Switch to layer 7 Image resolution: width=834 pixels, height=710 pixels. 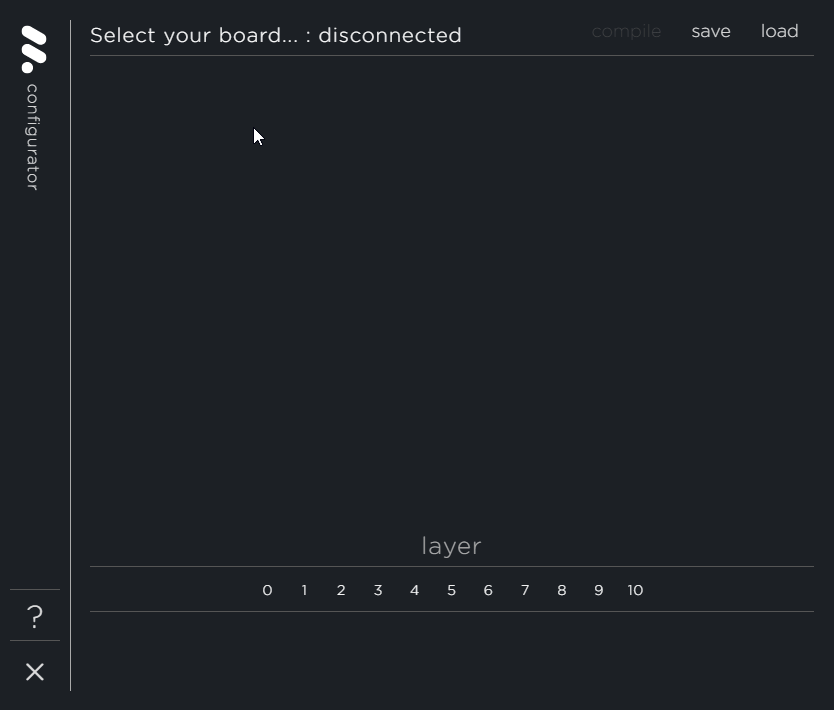tap(525, 590)
